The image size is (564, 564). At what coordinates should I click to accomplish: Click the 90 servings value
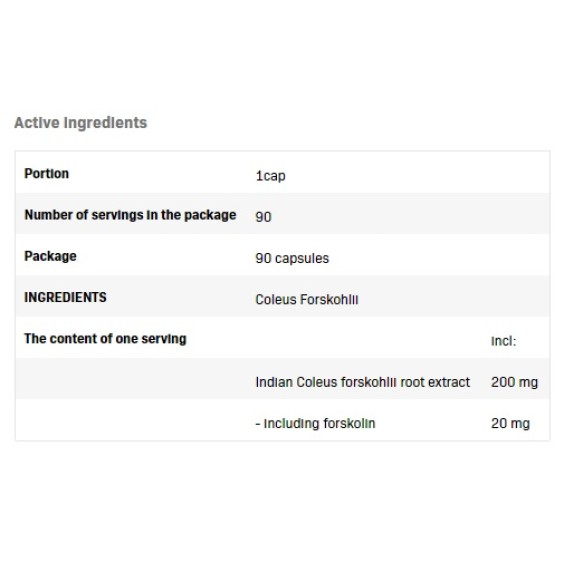(263, 217)
